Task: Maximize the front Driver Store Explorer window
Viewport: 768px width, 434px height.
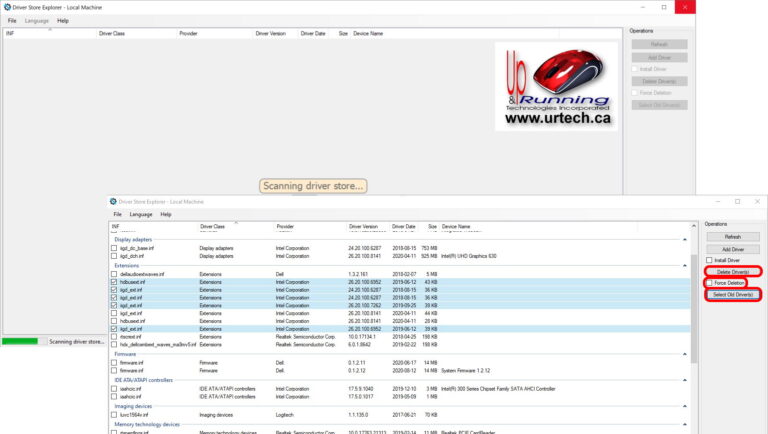Action: (x=738, y=201)
